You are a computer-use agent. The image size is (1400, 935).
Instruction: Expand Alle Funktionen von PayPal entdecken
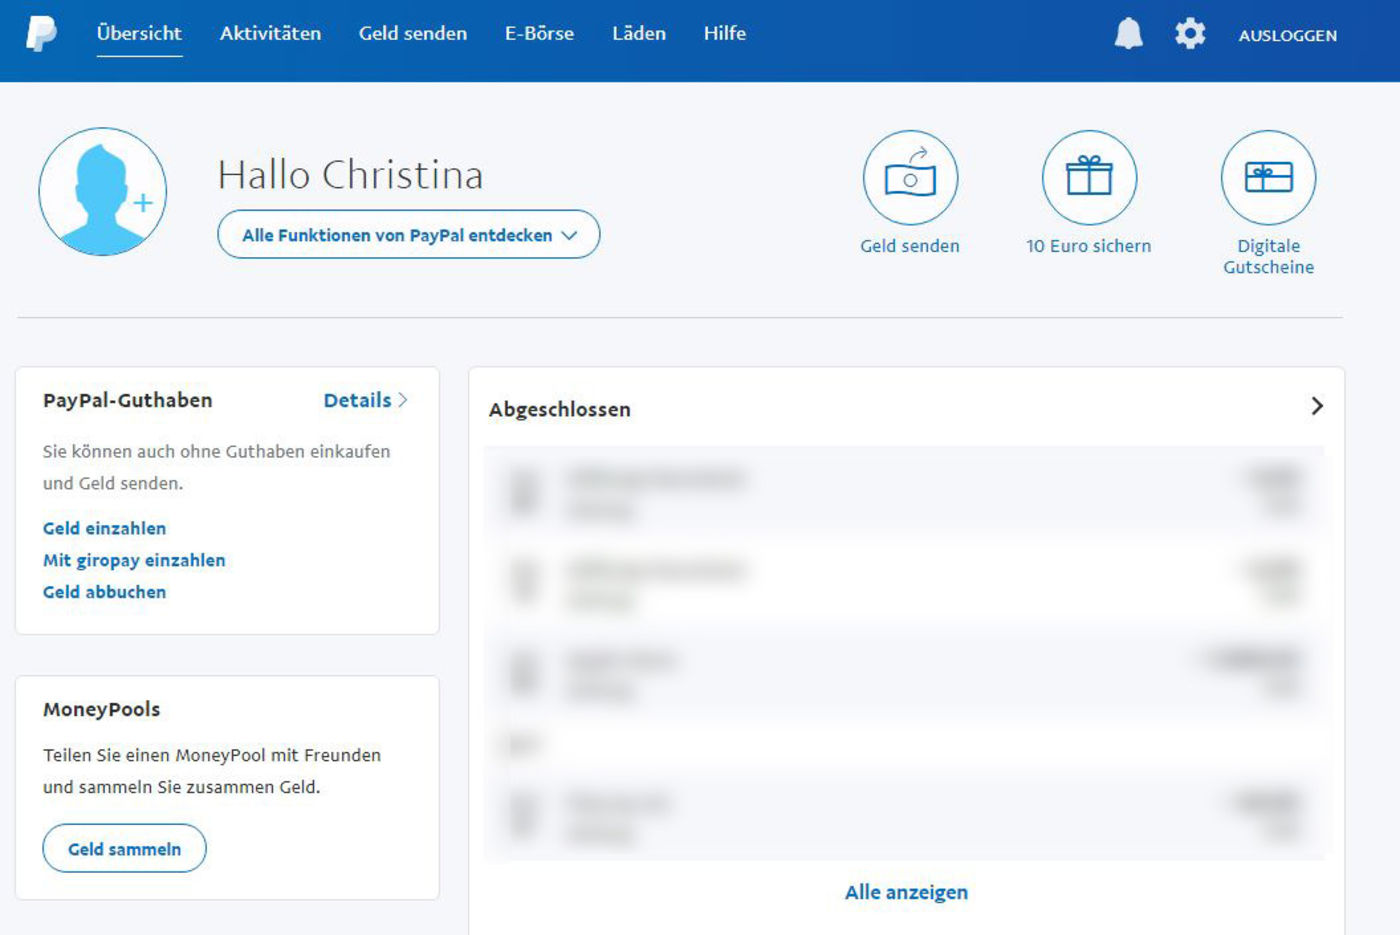pyautogui.click(x=409, y=234)
